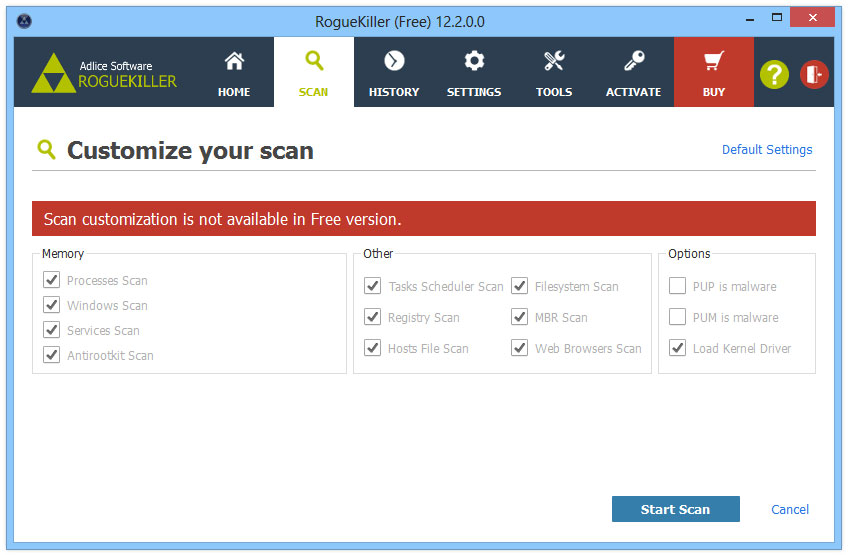Toggle the Services Scan checkbox
The width and height of the screenshot is (848, 555).
click(x=51, y=330)
